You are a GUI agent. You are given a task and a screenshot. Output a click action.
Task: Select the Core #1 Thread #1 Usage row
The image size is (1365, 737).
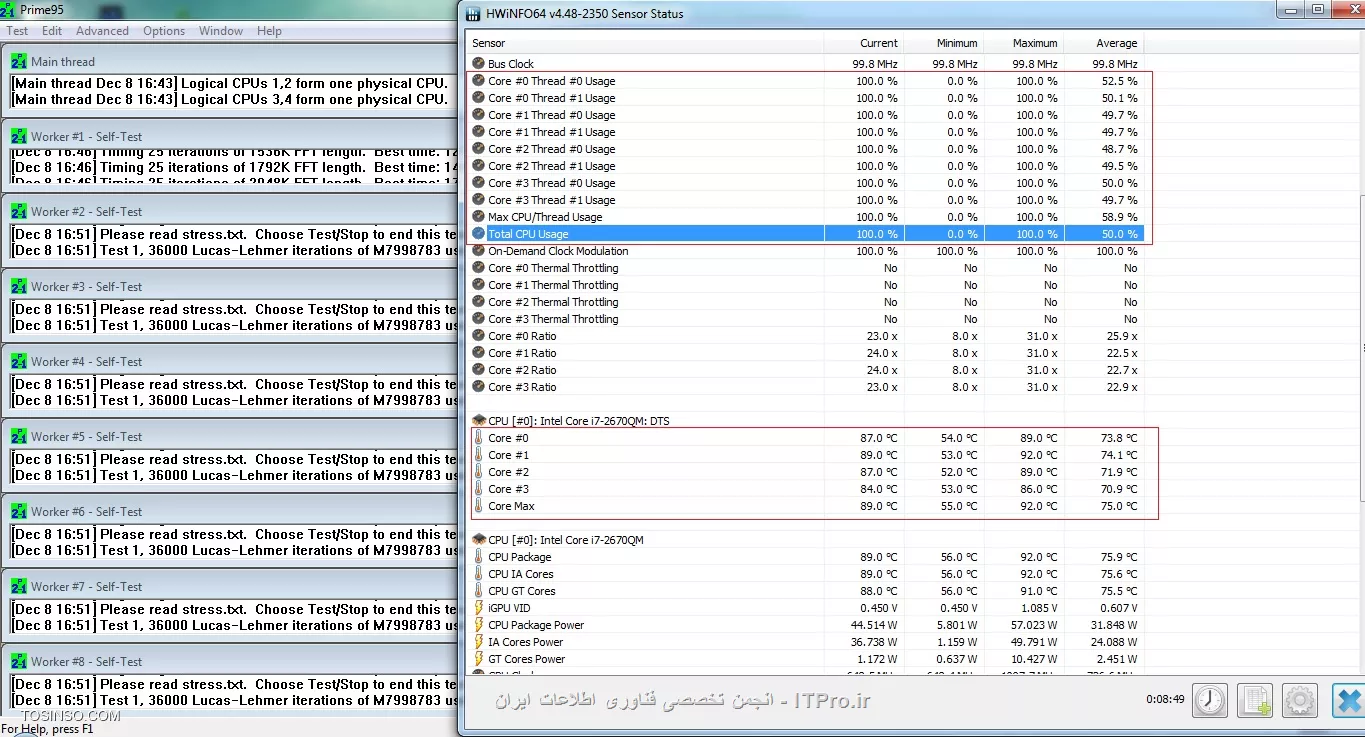point(806,132)
